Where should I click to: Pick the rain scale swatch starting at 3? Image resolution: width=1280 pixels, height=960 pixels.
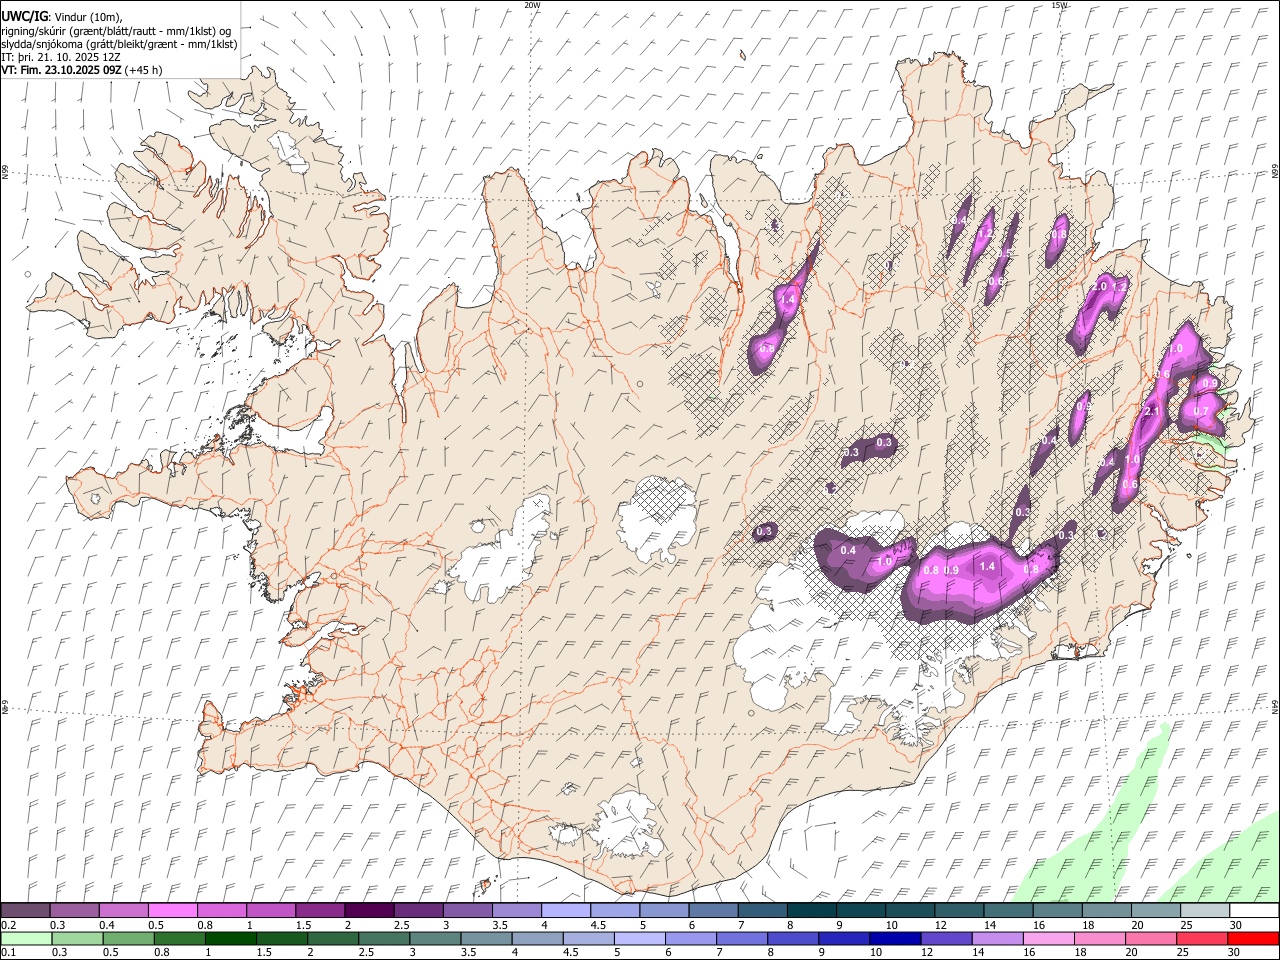coord(436,938)
